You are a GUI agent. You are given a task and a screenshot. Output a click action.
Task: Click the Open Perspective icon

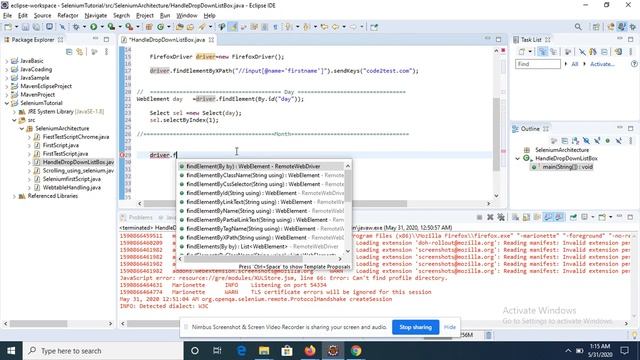(x=596, y=27)
